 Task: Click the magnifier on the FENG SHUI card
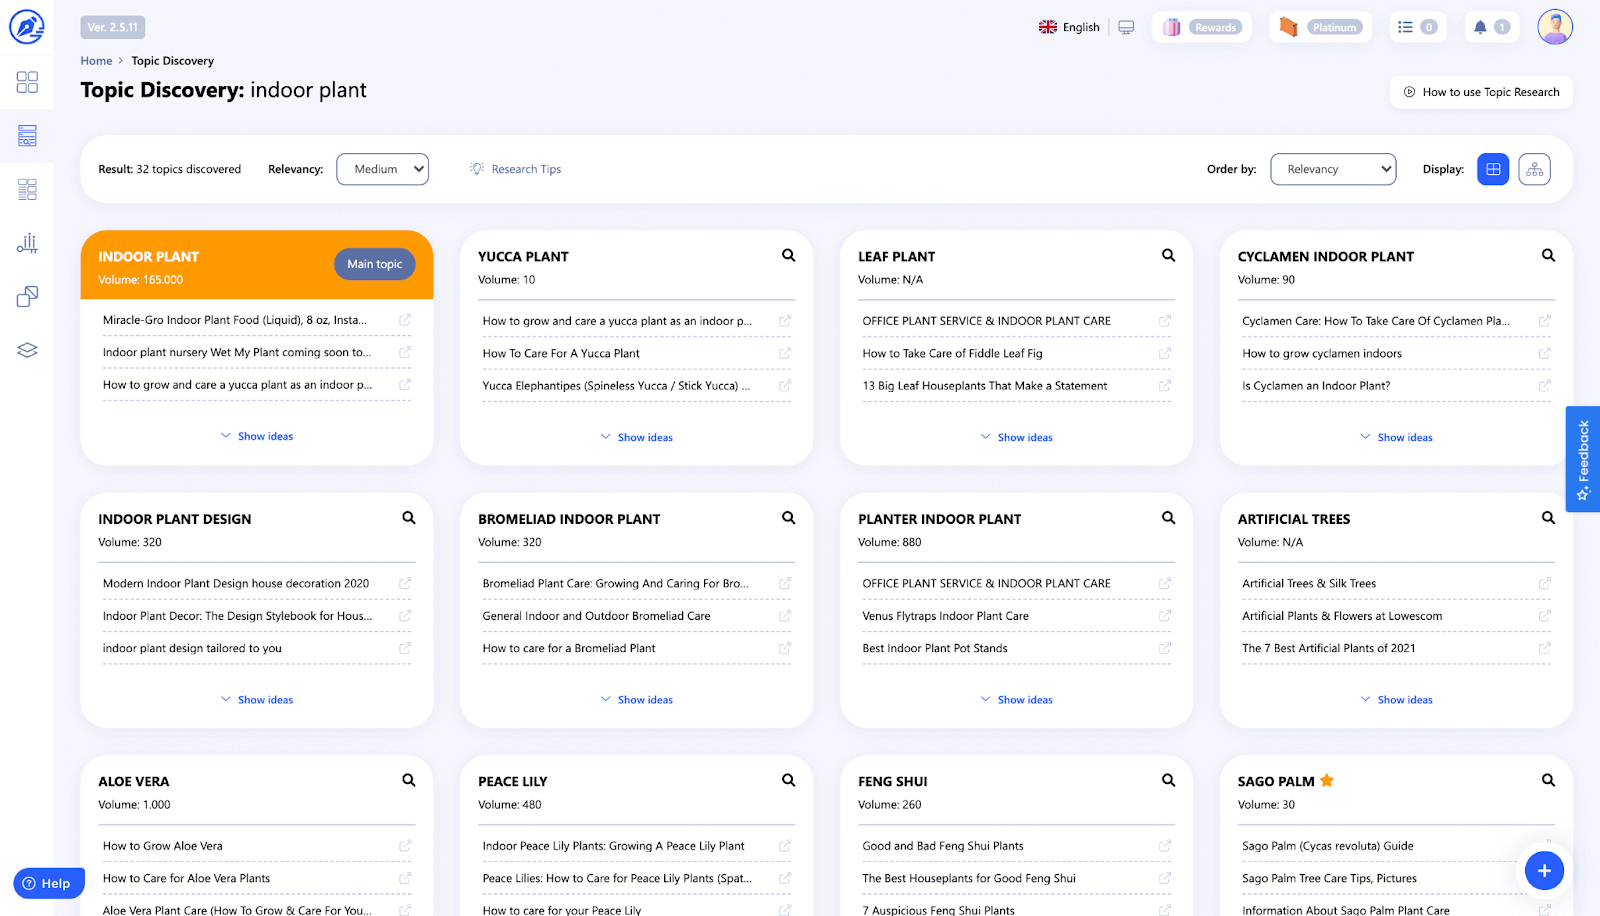click(x=1168, y=779)
